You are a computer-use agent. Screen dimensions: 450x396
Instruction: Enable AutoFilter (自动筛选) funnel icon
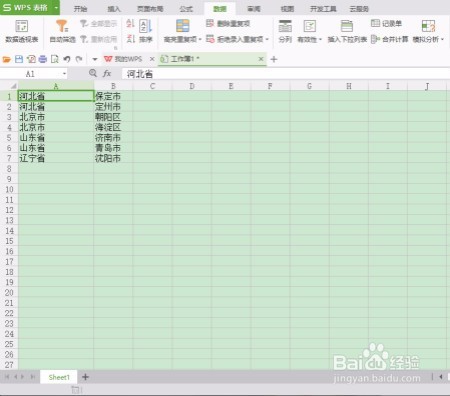tap(62, 31)
